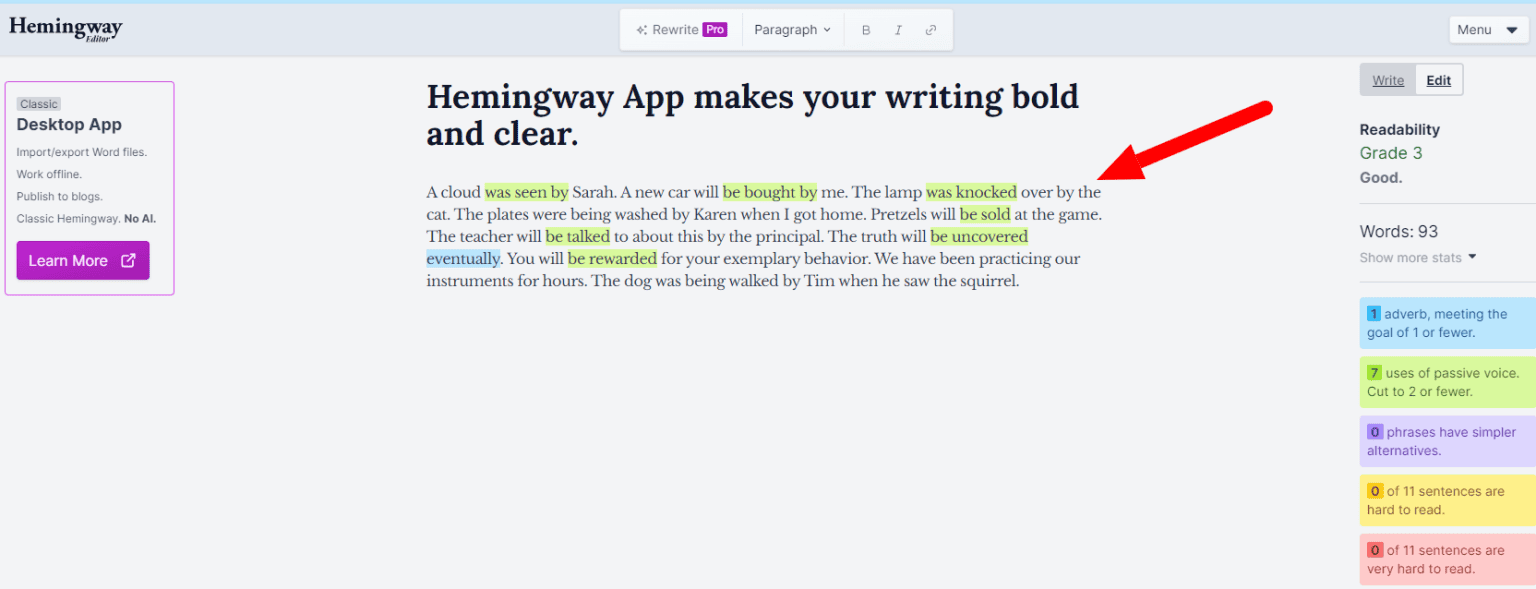Click the Rewrite sparkle icon
Screen dimensions: 1536x589
coord(640,29)
